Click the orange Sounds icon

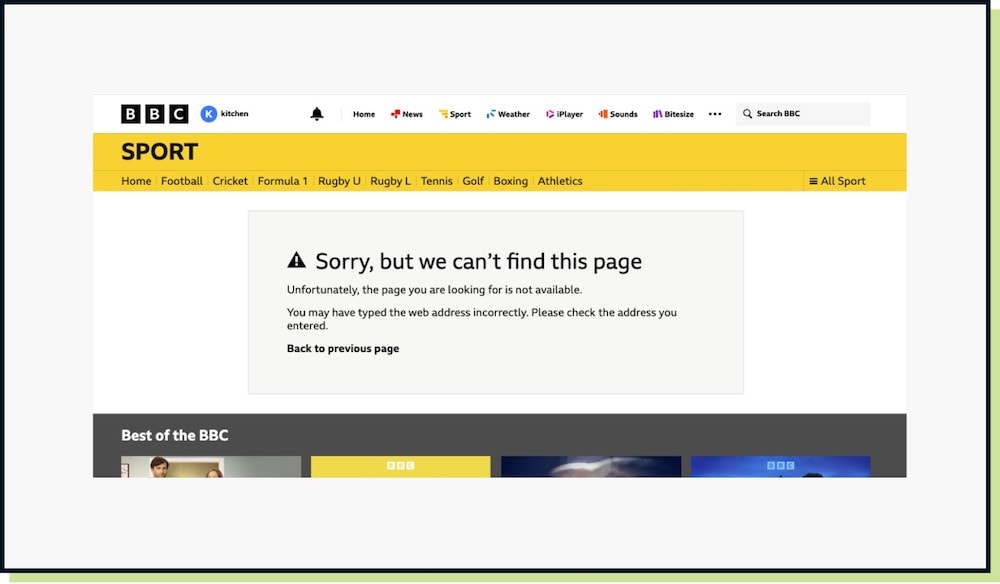603,113
